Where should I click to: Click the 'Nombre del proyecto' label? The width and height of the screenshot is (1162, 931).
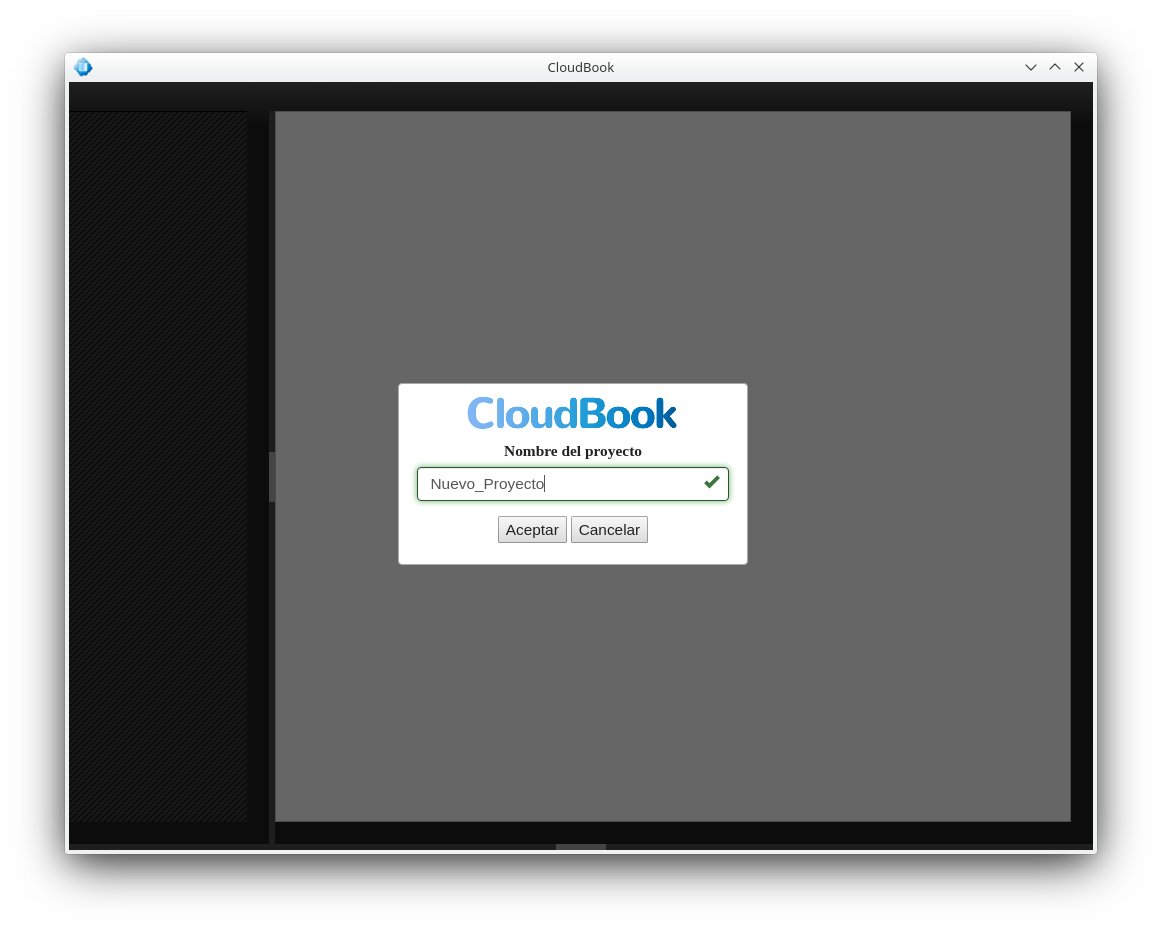(x=572, y=451)
